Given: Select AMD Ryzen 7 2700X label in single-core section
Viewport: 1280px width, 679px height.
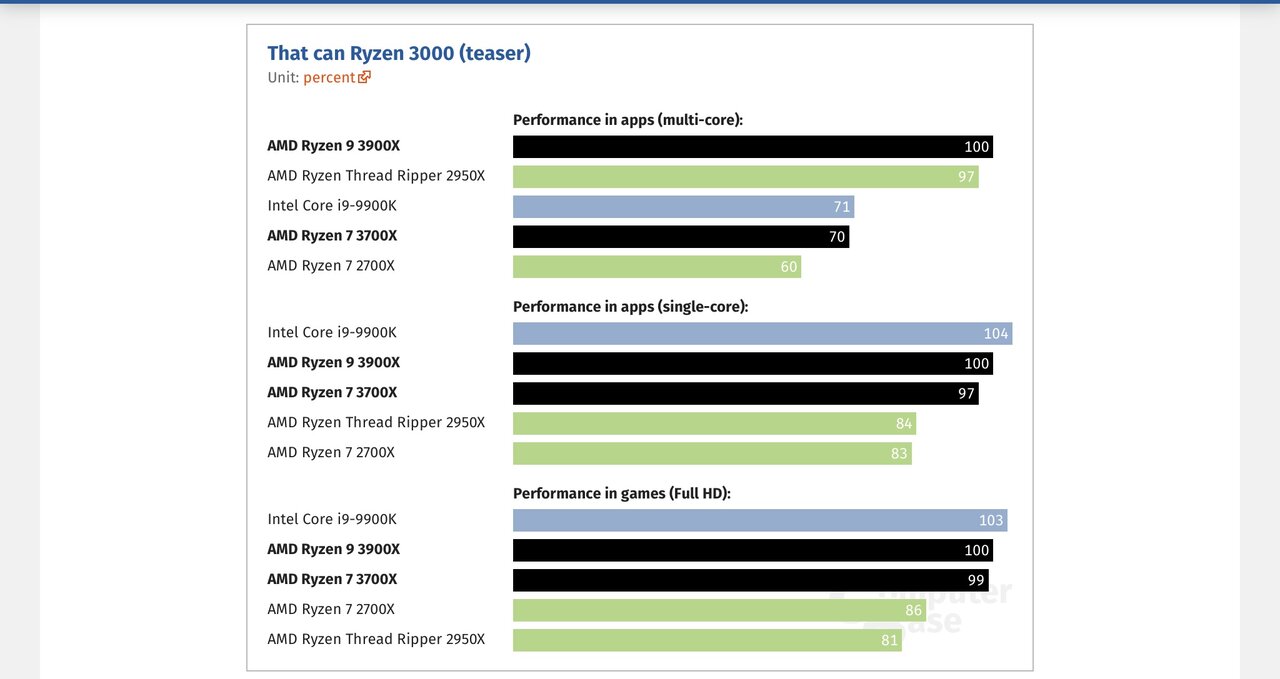Looking at the screenshot, I should 331,453.
